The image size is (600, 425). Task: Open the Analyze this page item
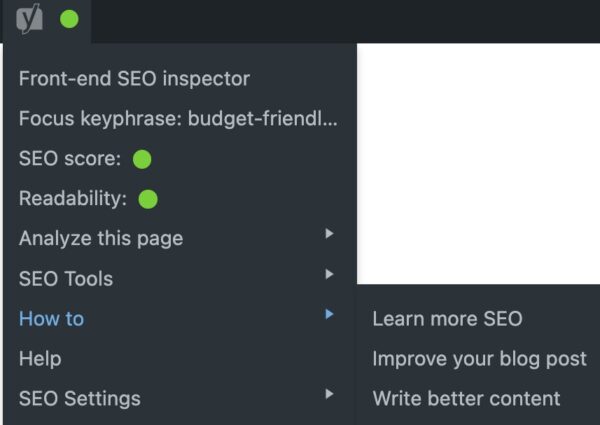(x=101, y=238)
